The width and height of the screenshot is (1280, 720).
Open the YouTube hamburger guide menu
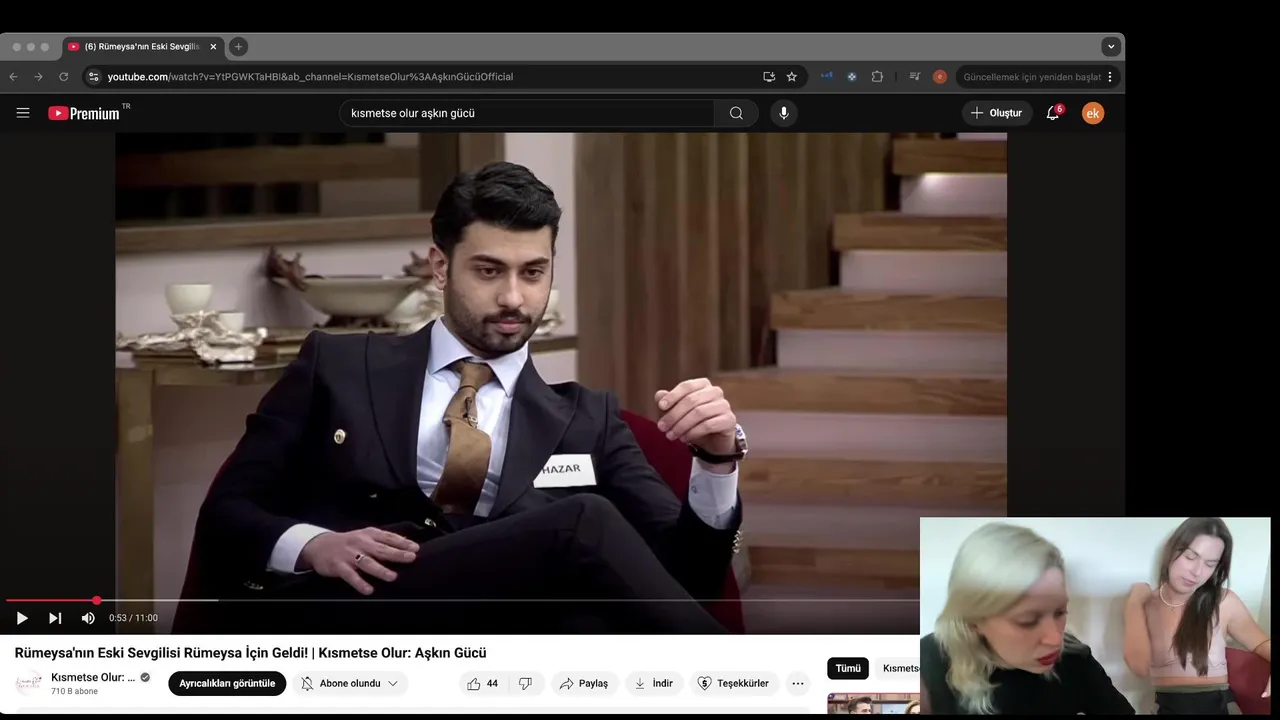[23, 113]
